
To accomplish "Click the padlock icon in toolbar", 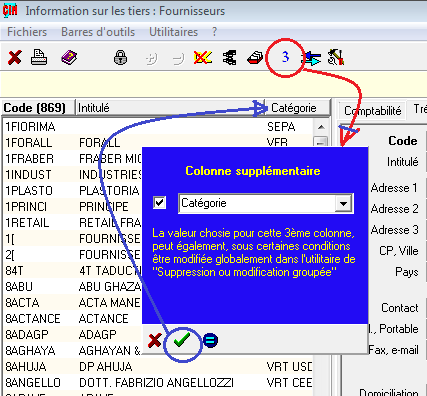I will (x=120, y=57).
